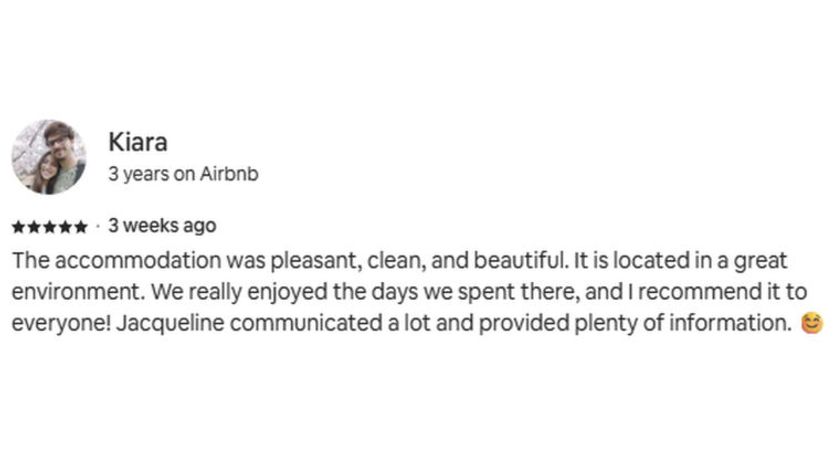The height and width of the screenshot is (460, 834).
Task: Click the first star of the rating
Action: [18, 227]
